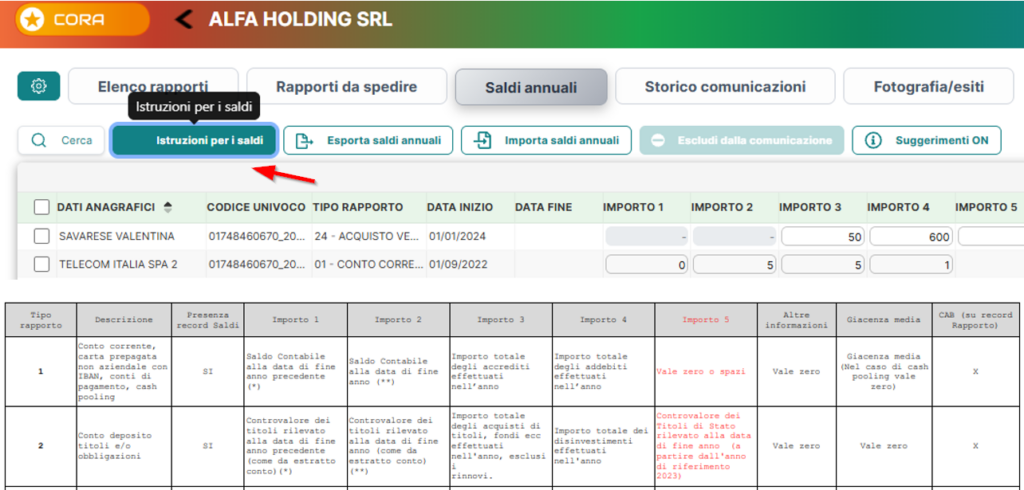This screenshot has height=490, width=1024.
Task: Click the info icon on Suggerimenti ON
Action: [x=873, y=140]
